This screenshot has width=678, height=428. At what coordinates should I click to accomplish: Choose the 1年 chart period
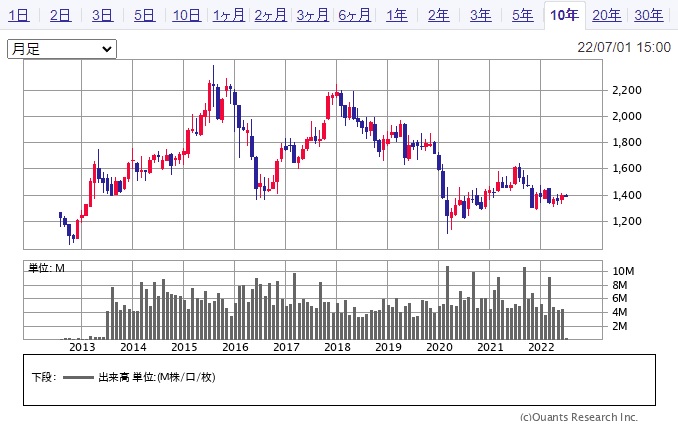pyautogui.click(x=397, y=15)
